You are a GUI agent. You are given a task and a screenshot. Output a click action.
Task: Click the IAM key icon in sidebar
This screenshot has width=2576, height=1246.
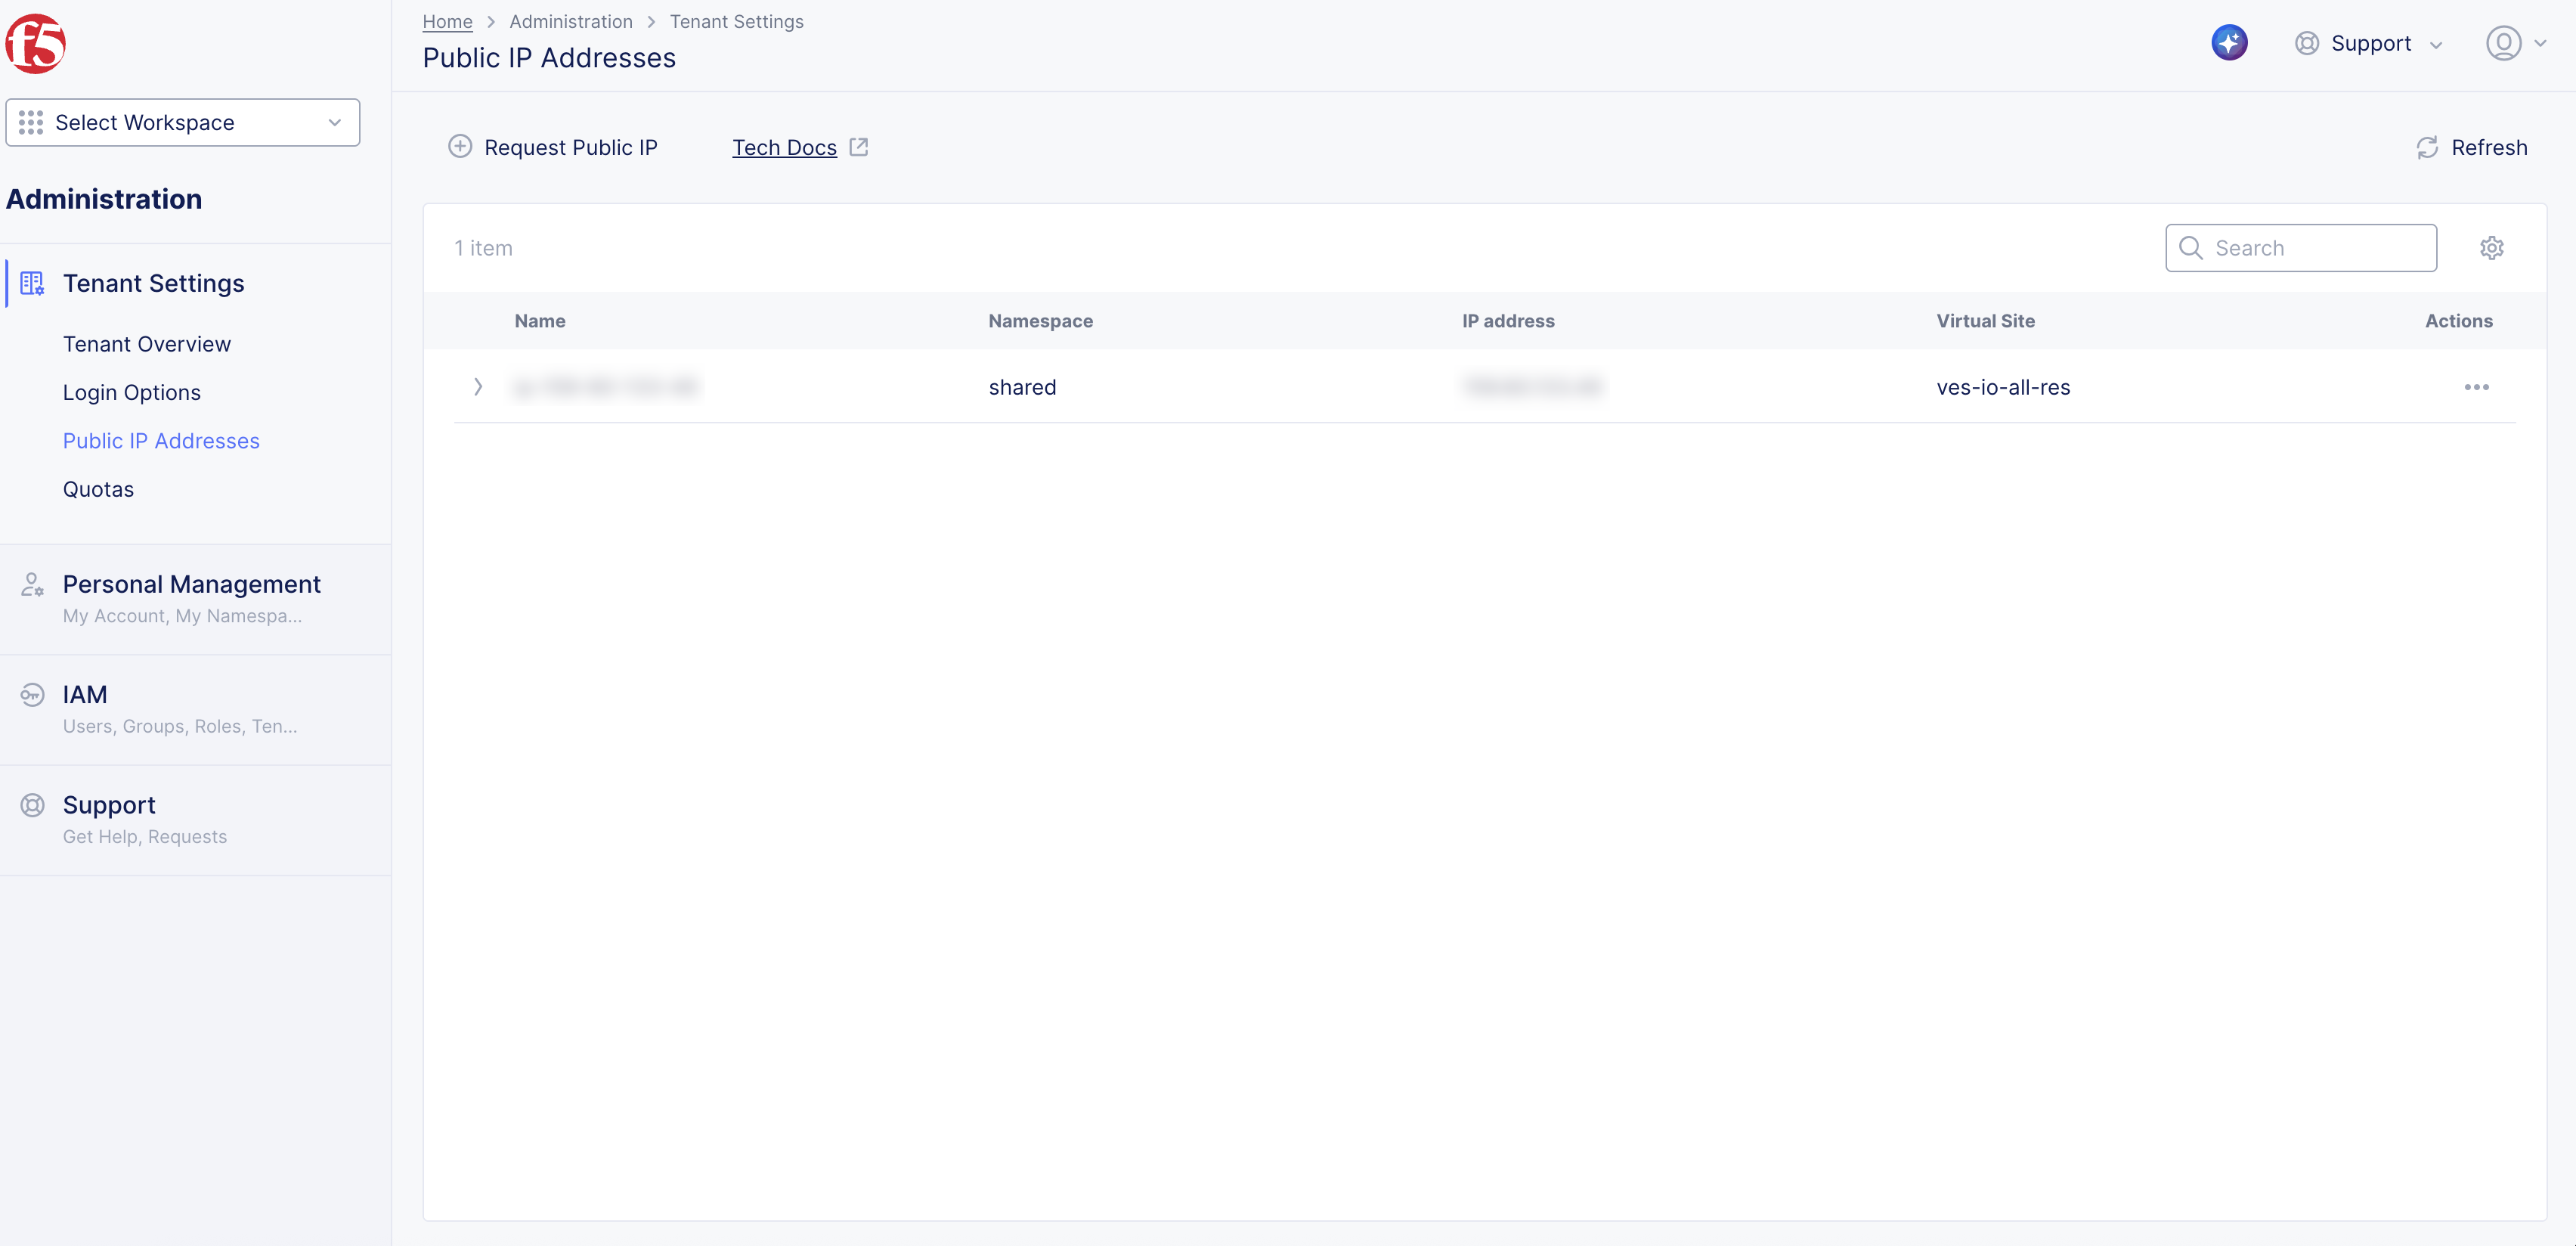31,693
